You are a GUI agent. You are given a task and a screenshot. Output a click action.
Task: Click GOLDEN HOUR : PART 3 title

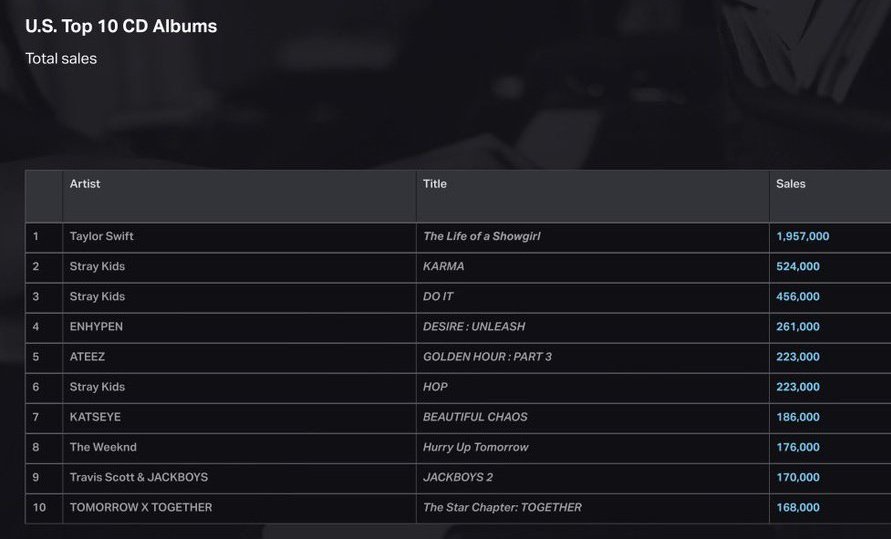(x=487, y=357)
